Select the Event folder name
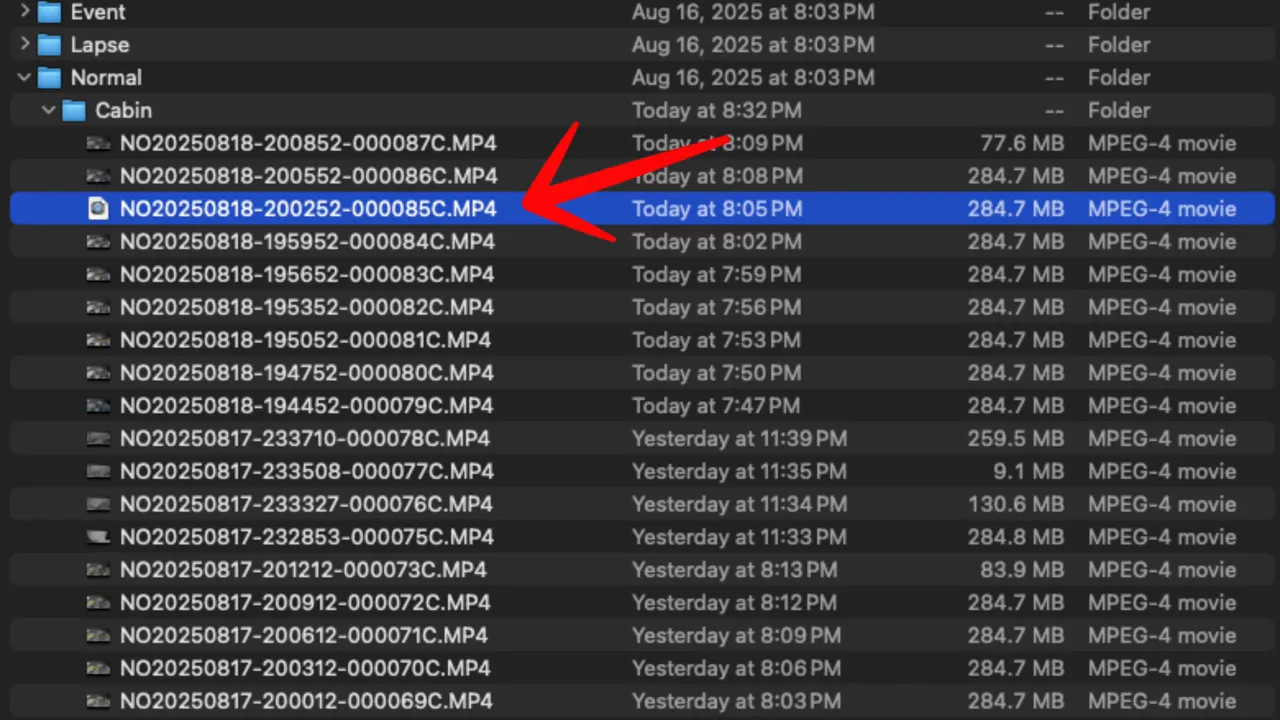The image size is (1280, 720). point(98,12)
